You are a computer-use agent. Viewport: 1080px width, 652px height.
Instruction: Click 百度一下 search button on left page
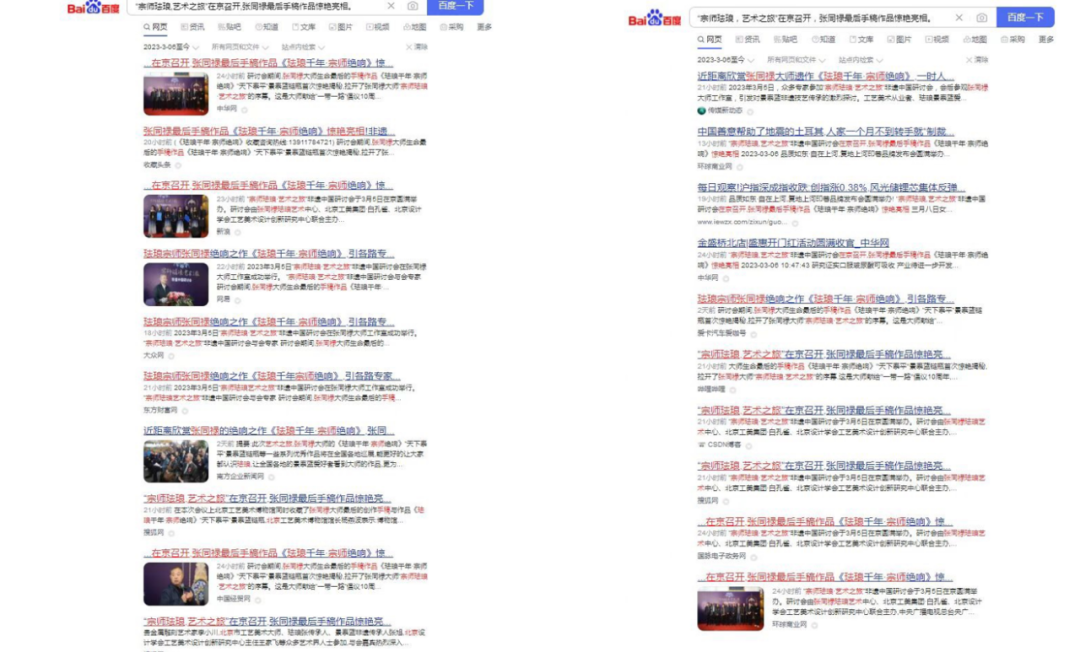point(456,6)
